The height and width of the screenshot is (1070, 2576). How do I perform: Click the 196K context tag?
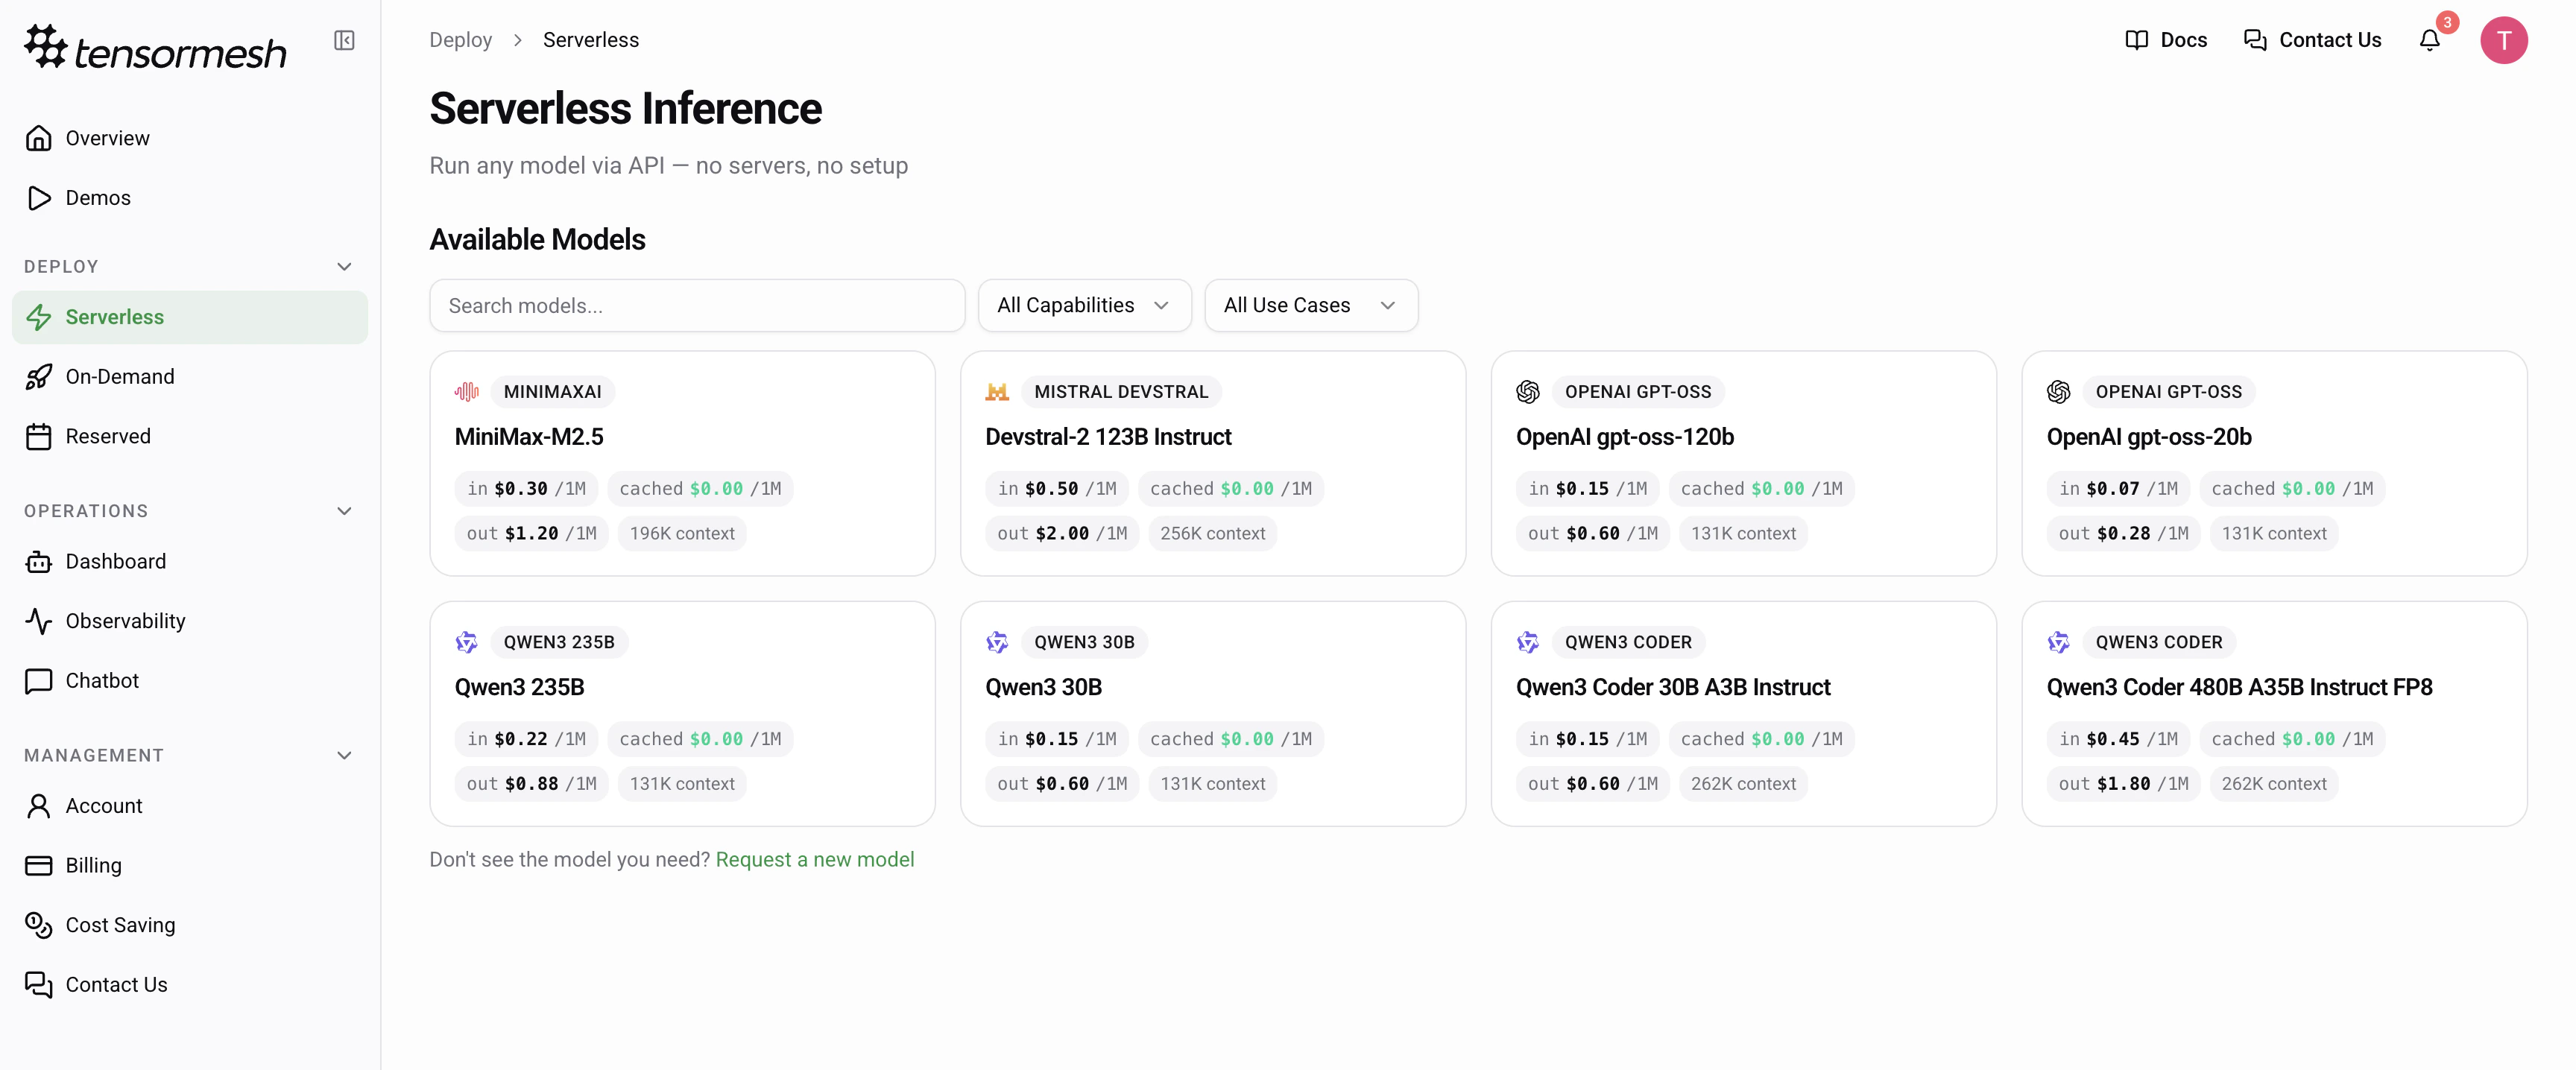(682, 534)
